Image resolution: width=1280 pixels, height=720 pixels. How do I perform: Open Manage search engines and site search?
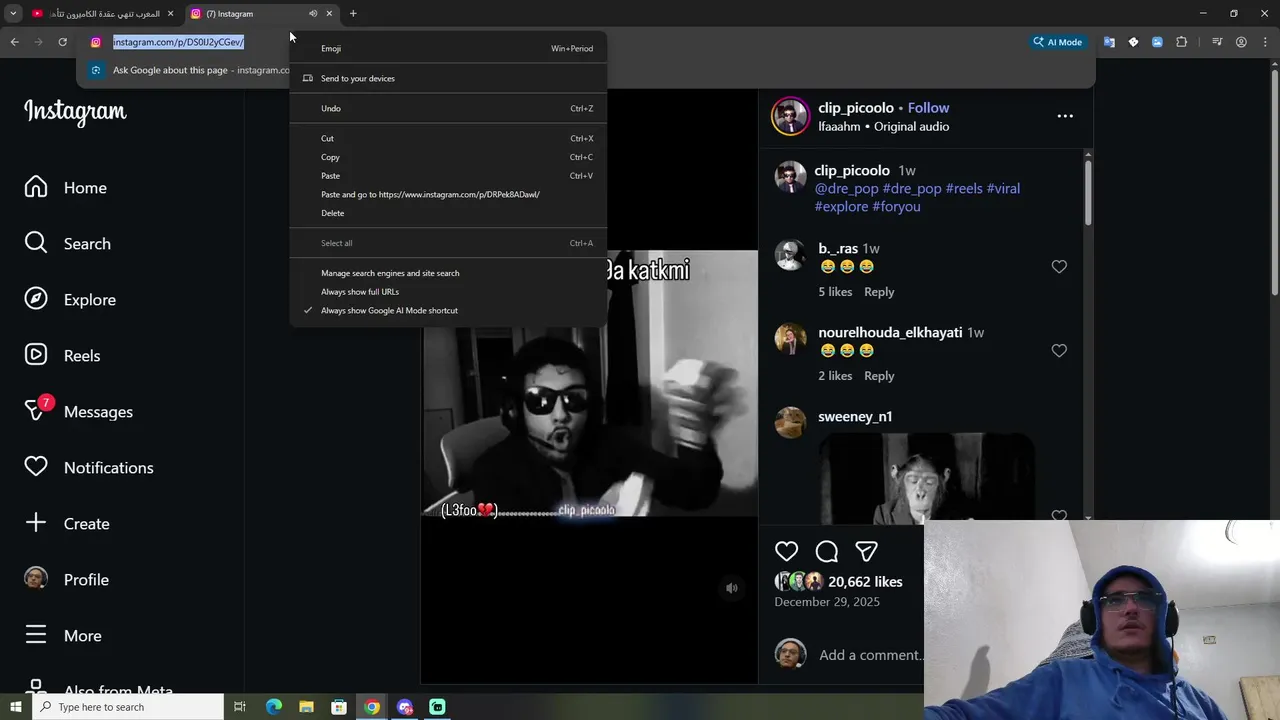click(448, 273)
